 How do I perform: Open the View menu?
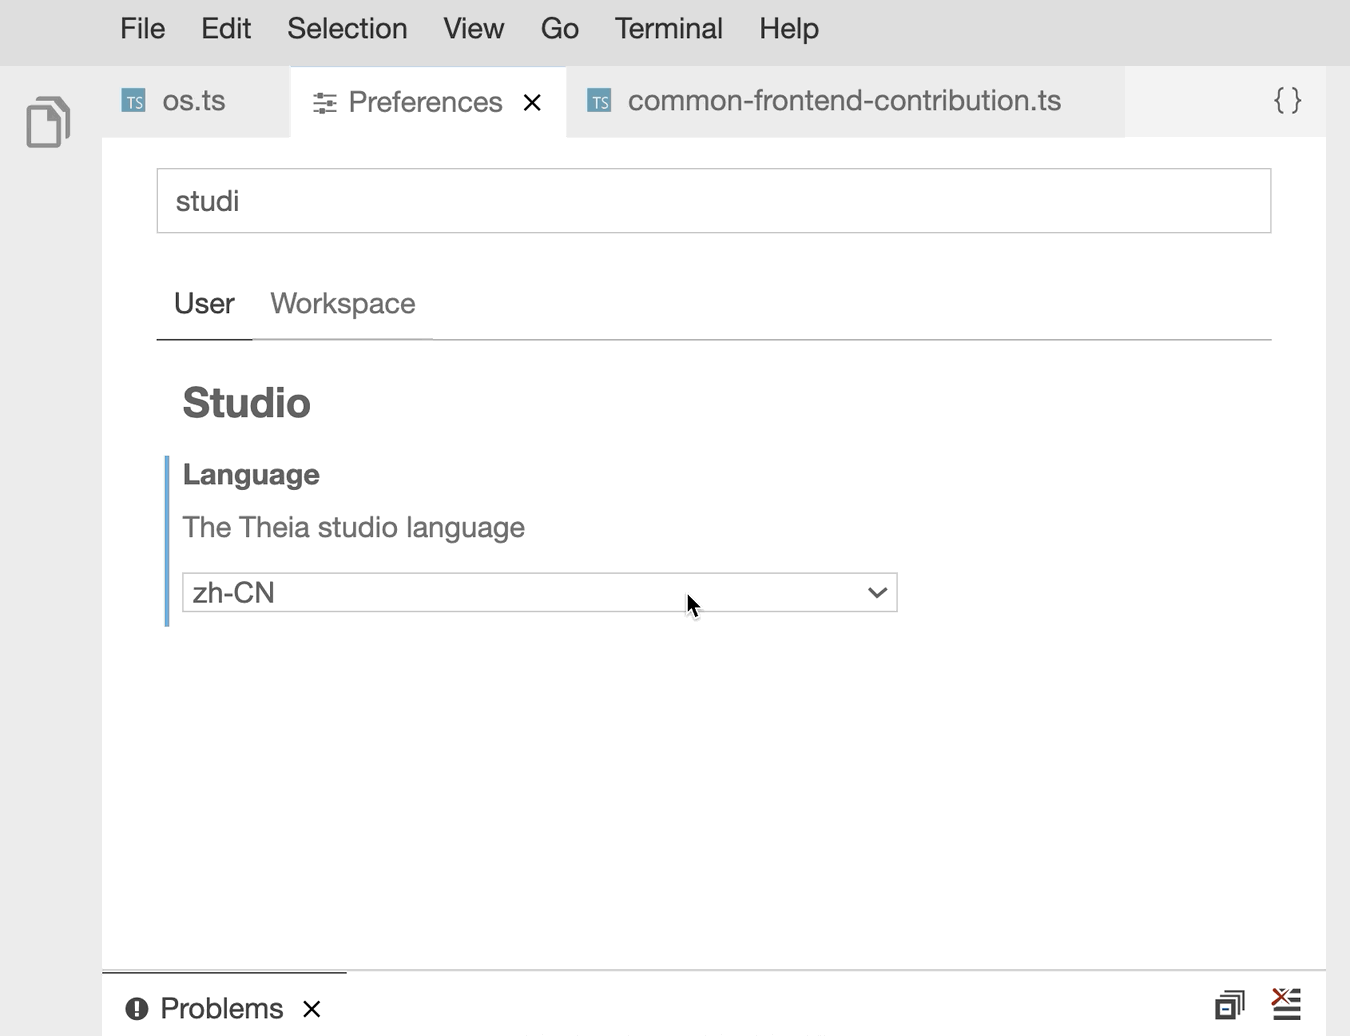point(473,28)
